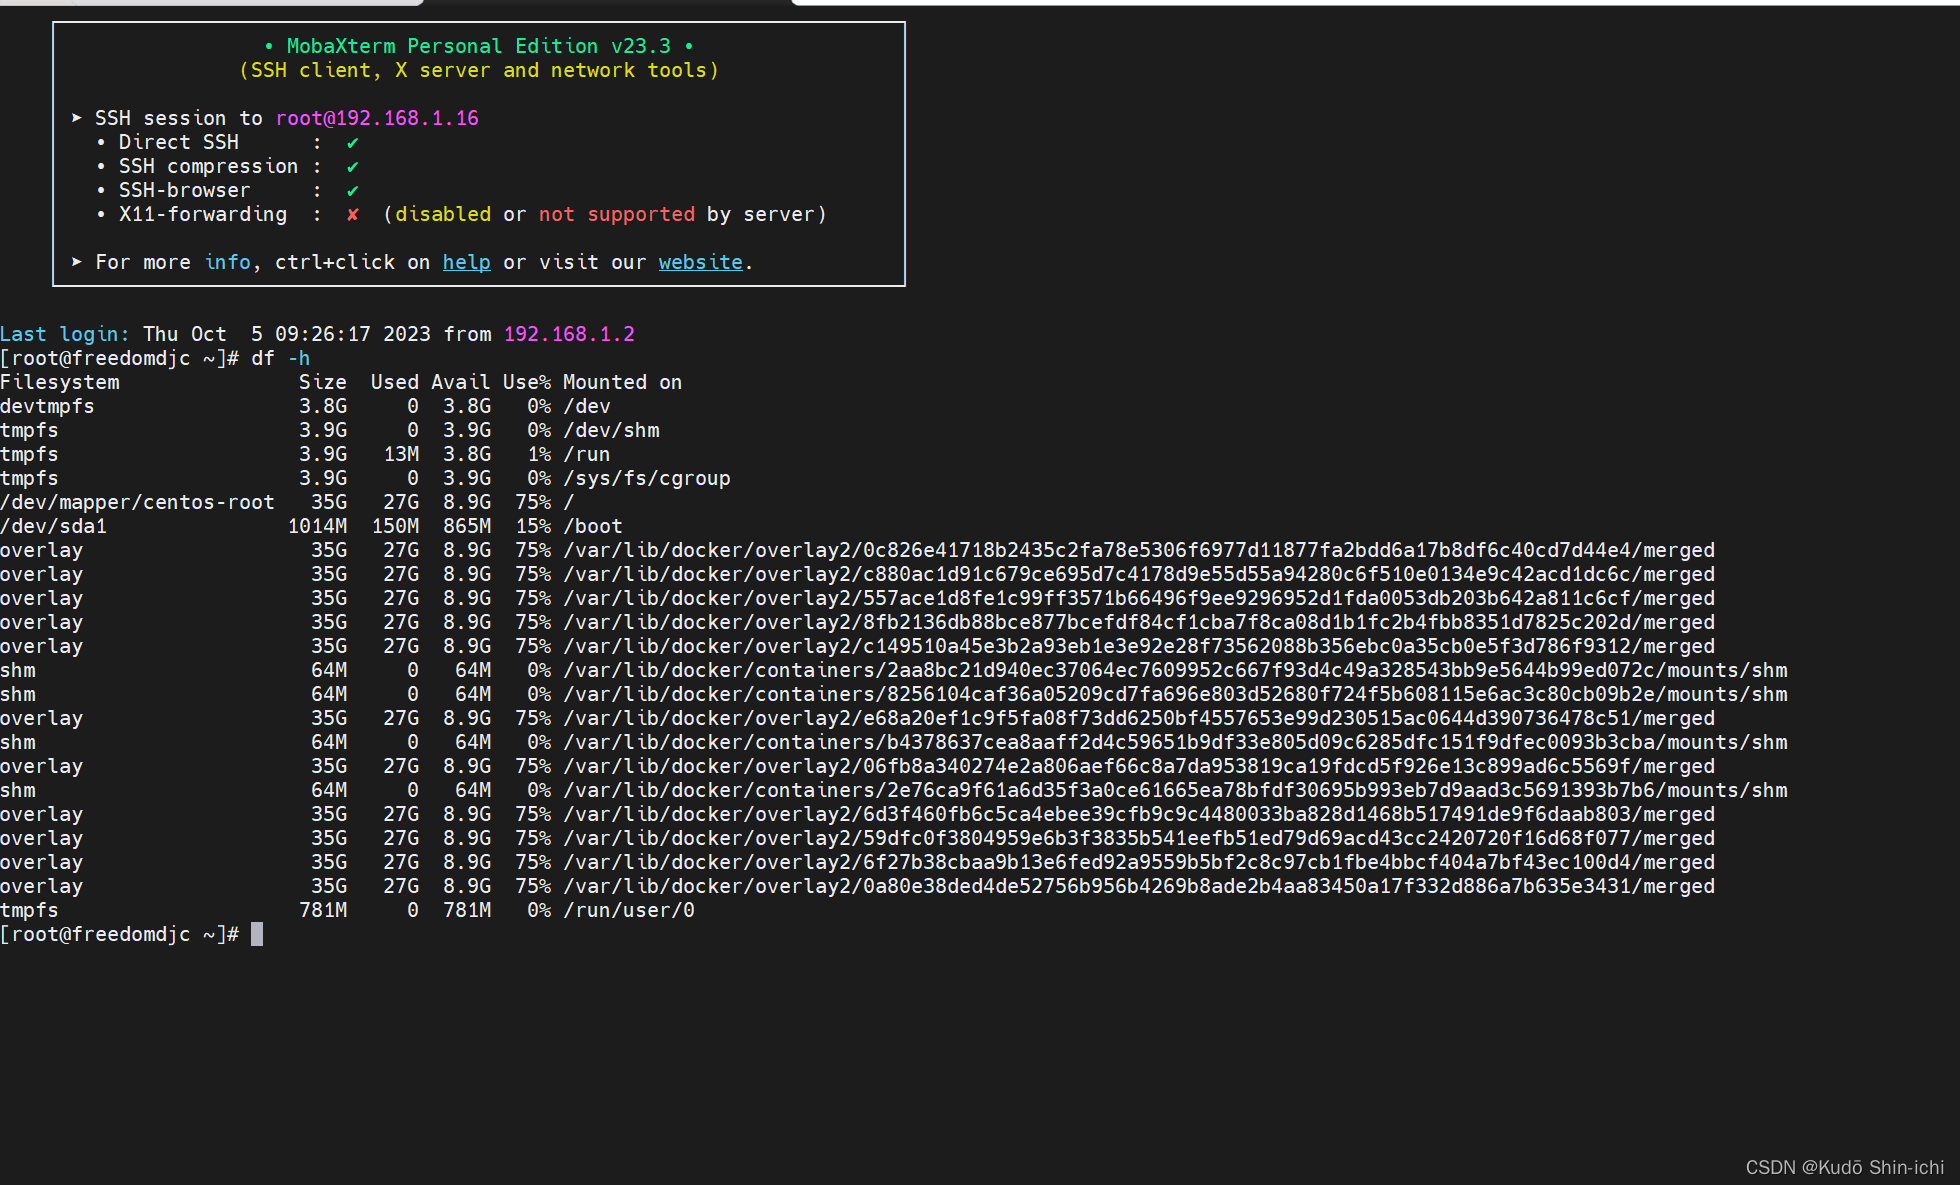Click the /run/user/0 mount point
This screenshot has height=1185, width=1960.
tap(629, 910)
